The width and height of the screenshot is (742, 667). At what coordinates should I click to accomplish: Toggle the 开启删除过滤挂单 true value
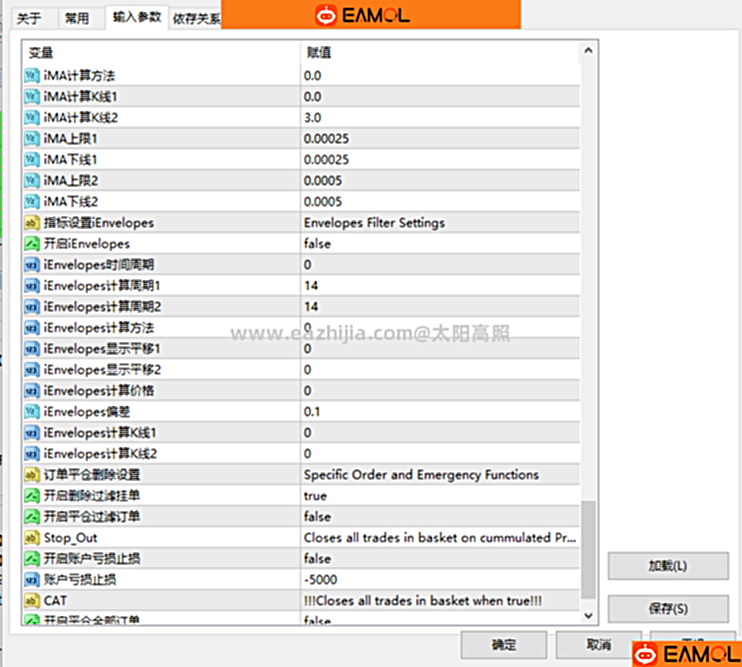(315, 496)
